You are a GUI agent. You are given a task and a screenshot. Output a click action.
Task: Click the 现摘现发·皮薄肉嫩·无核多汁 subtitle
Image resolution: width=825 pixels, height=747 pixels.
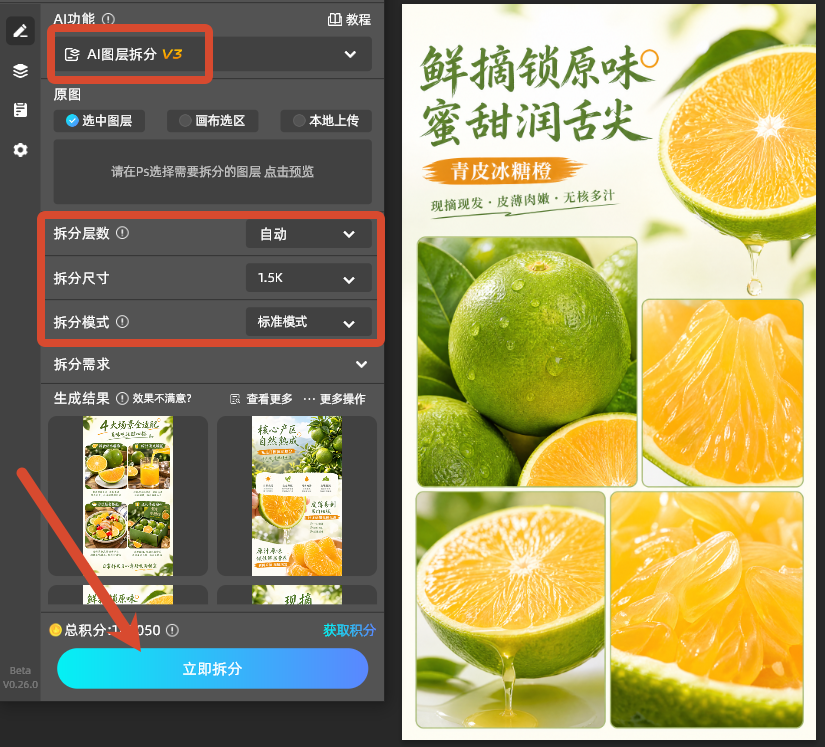(523, 201)
